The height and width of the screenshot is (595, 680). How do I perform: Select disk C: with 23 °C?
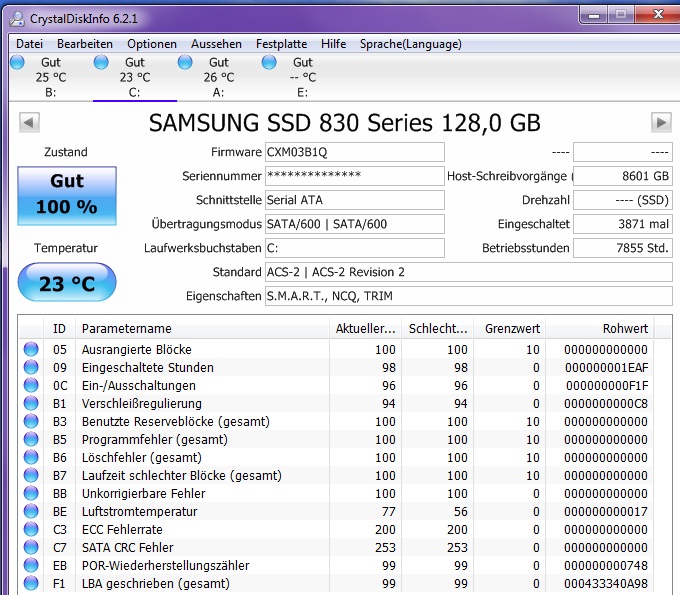(135, 77)
